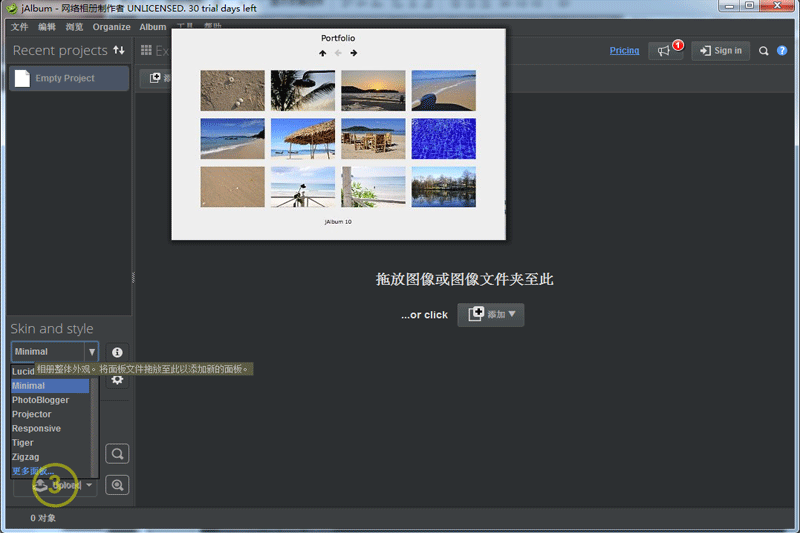Expand the Minimal skin combo box
The width and height of the screenshot is (800, 533).
(91, 352)
